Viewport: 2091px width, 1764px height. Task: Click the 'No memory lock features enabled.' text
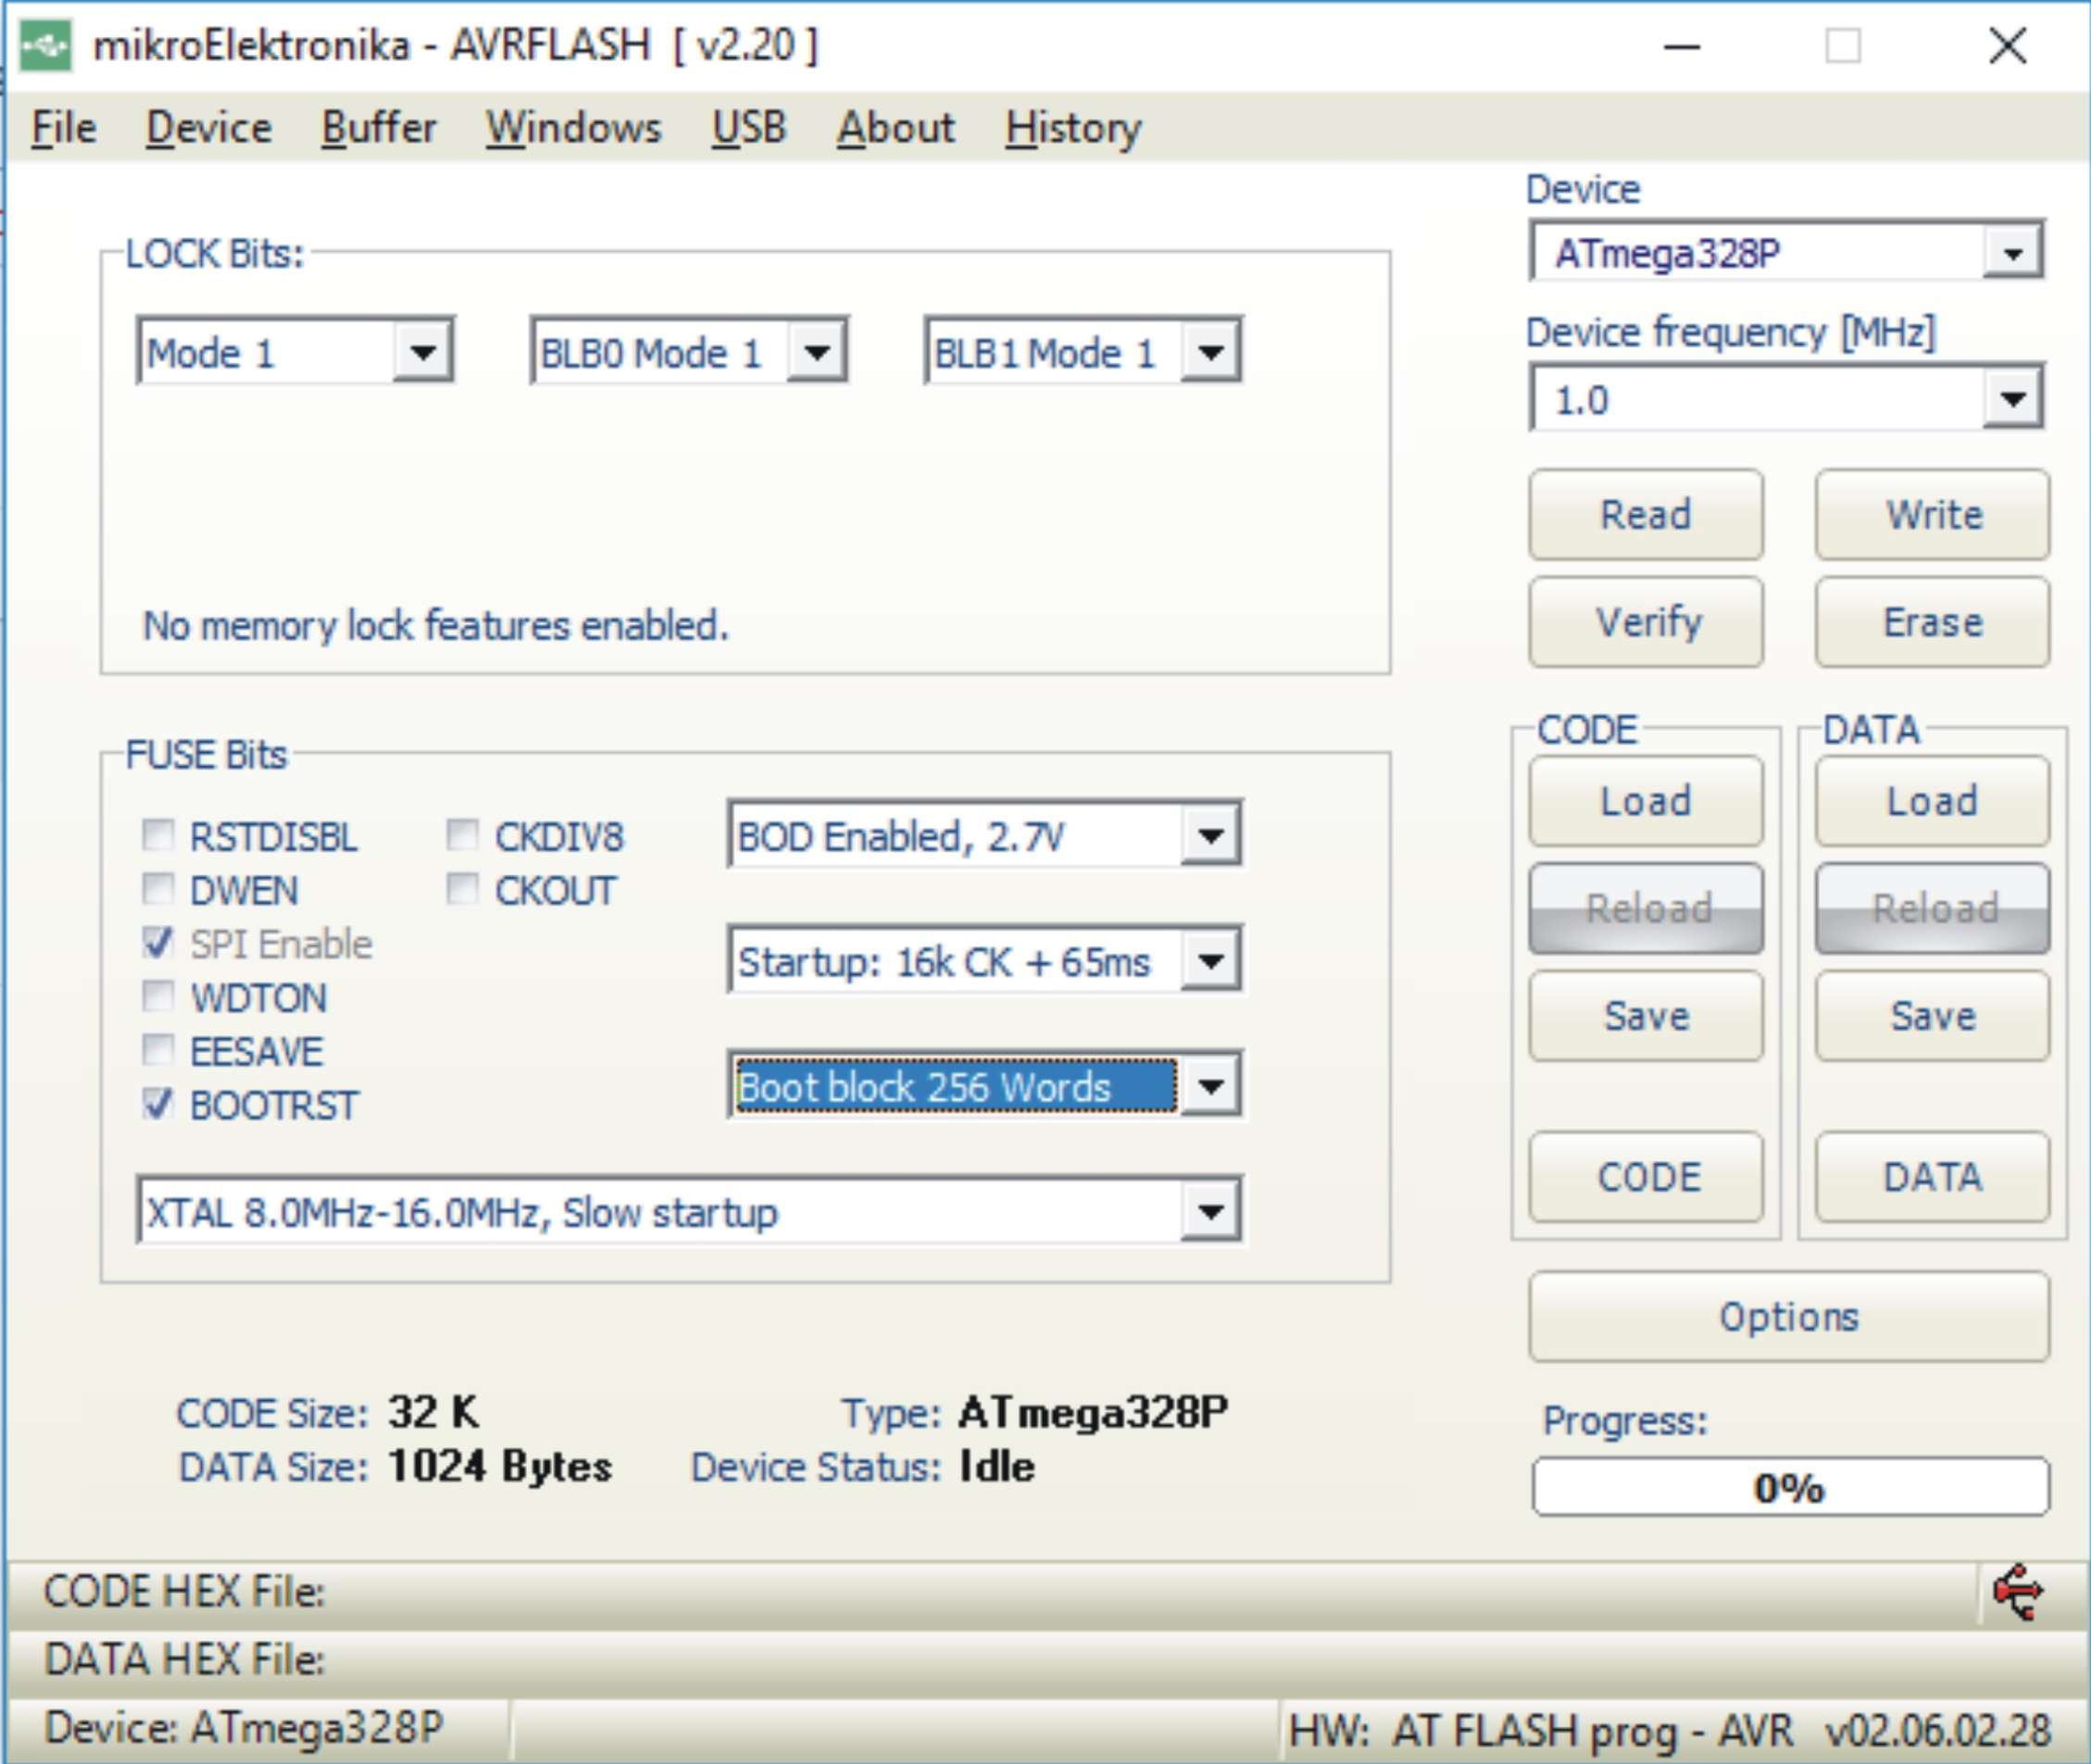436,626
